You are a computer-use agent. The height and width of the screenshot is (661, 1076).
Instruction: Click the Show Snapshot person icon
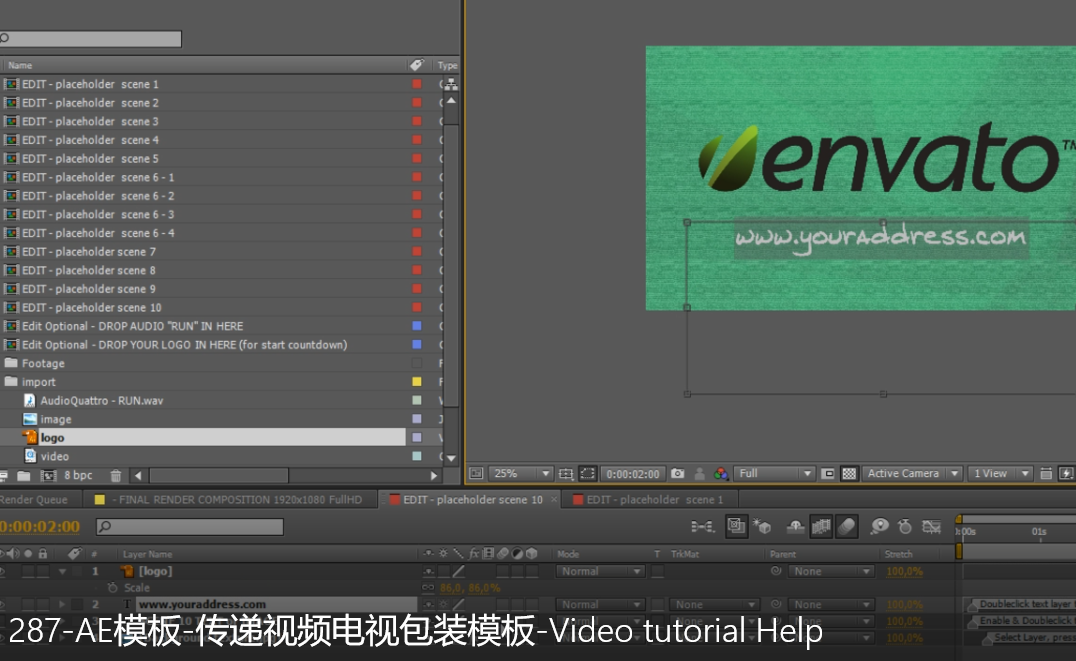(699, 474)
